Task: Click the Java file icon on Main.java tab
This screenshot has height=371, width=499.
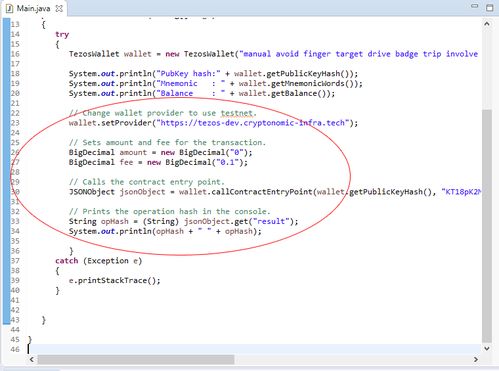Action: click(x=10, y=9)
